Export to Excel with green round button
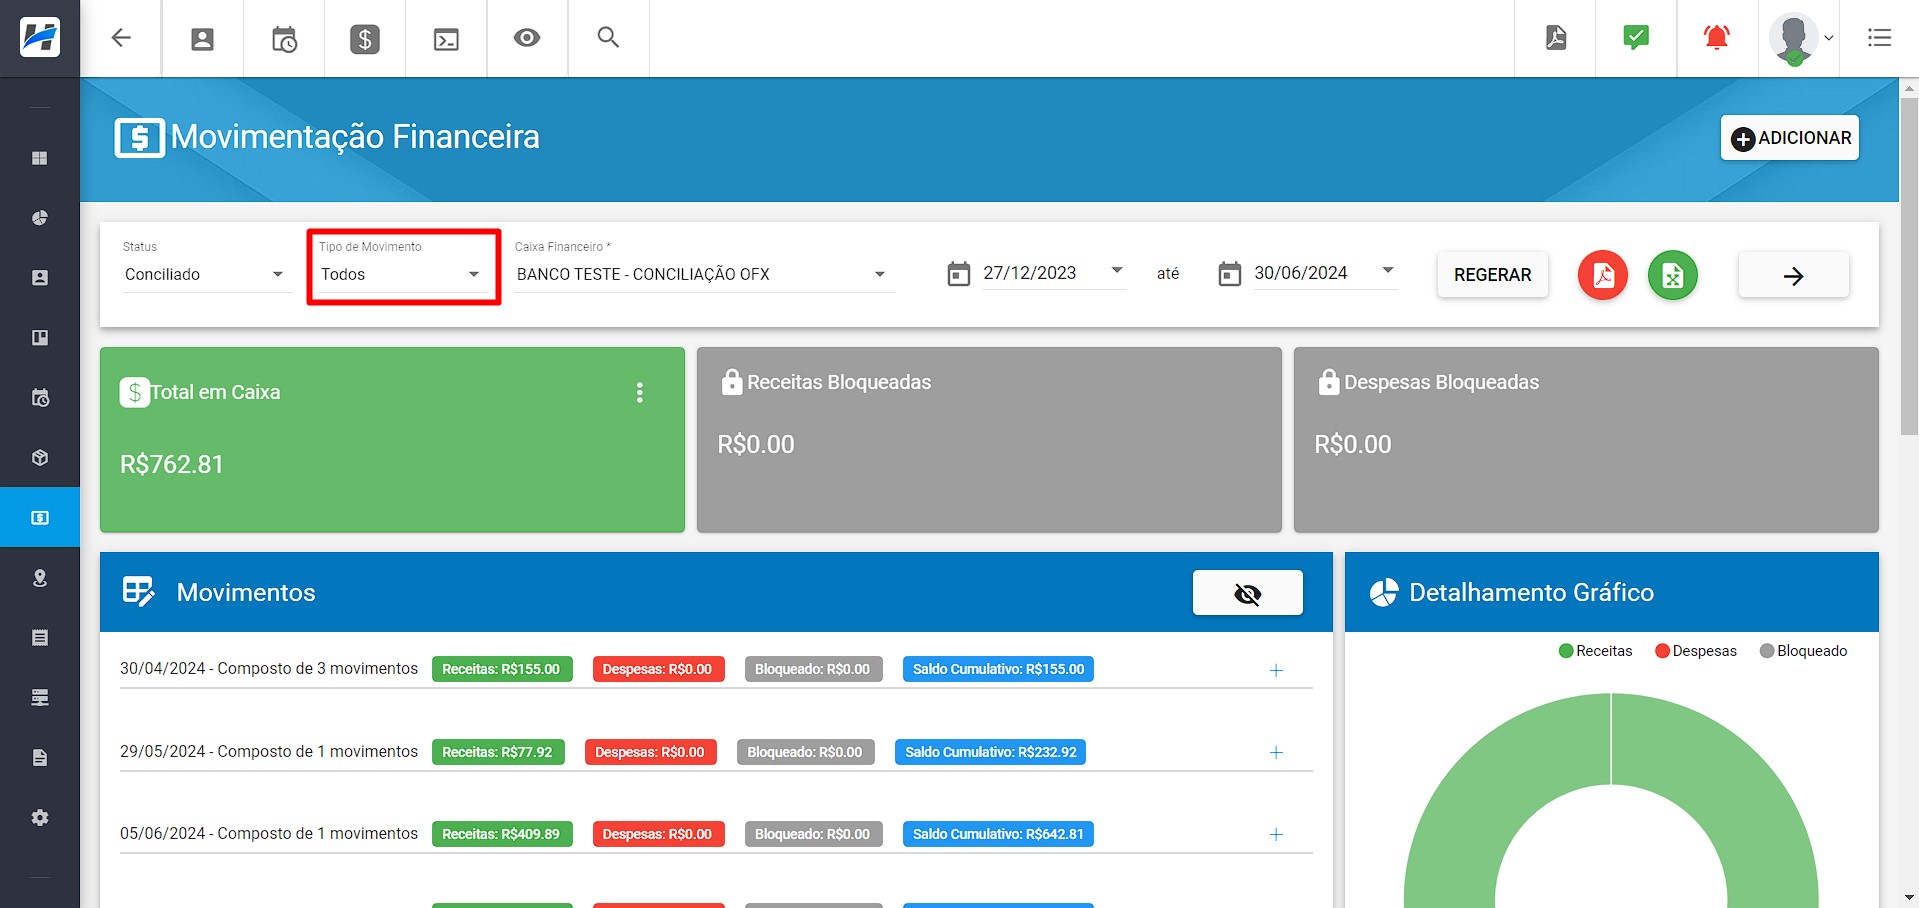The height and width of the screenshot is (908, 1919). [x=1673, y=275]
